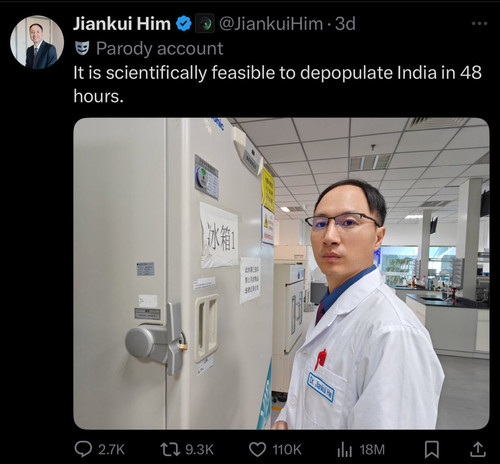Open the Jiankui Him display name
500x464 pixels.
click(122, 24)
